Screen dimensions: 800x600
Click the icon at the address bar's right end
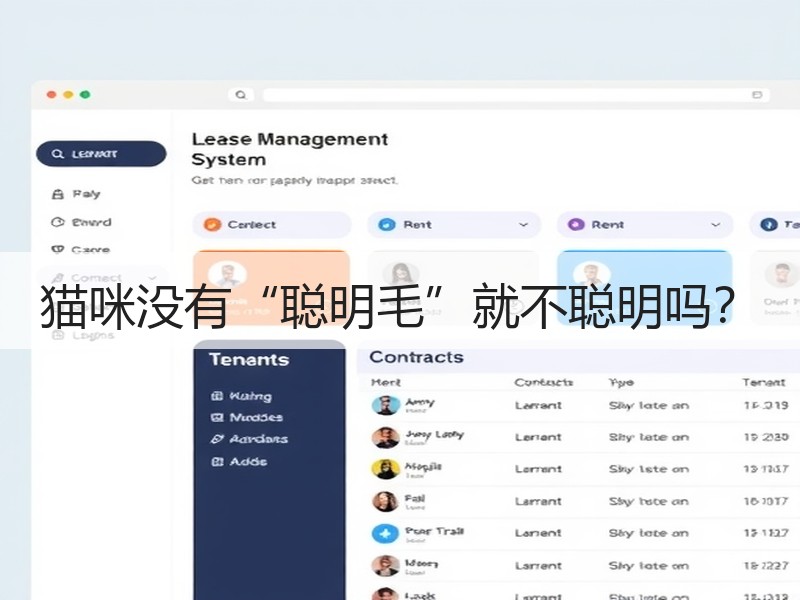[x=757, y=95]
